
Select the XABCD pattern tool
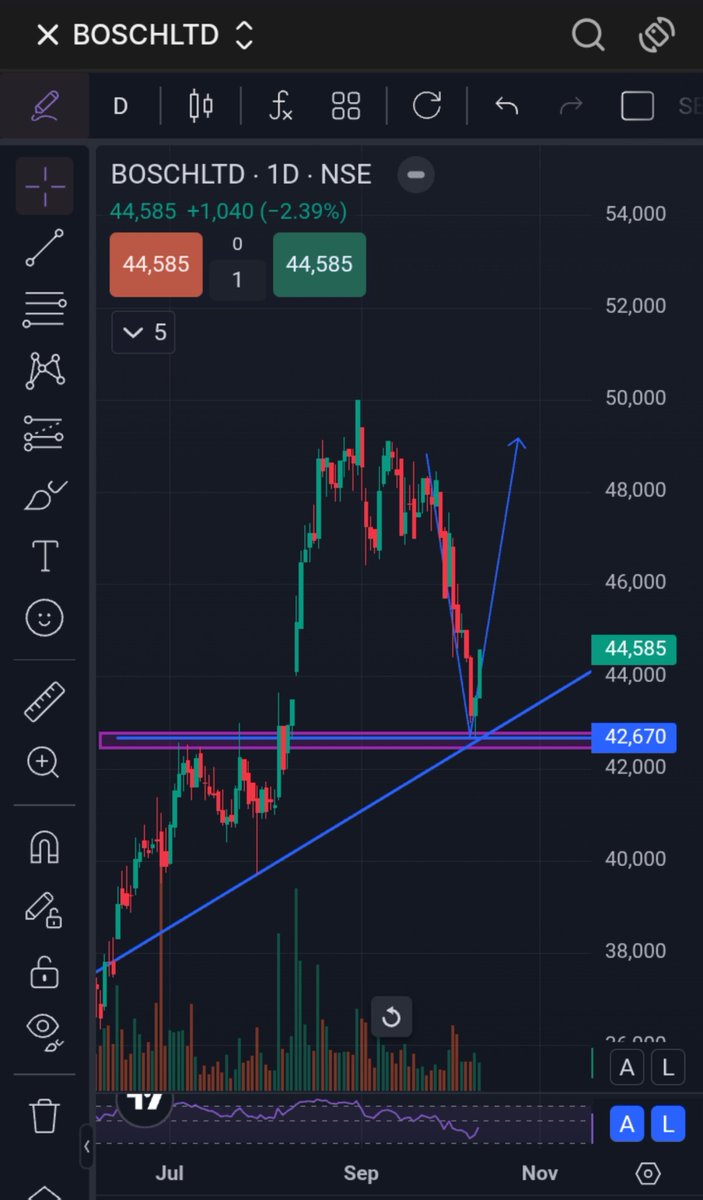coord(44,371)
